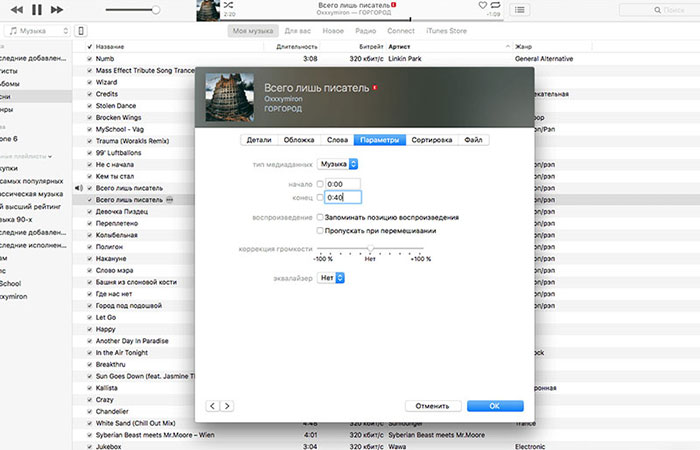Screen dimensions: 700x450
Task: Confirm with the OK button
Action: pyautogui.click(x=495, y=406)
